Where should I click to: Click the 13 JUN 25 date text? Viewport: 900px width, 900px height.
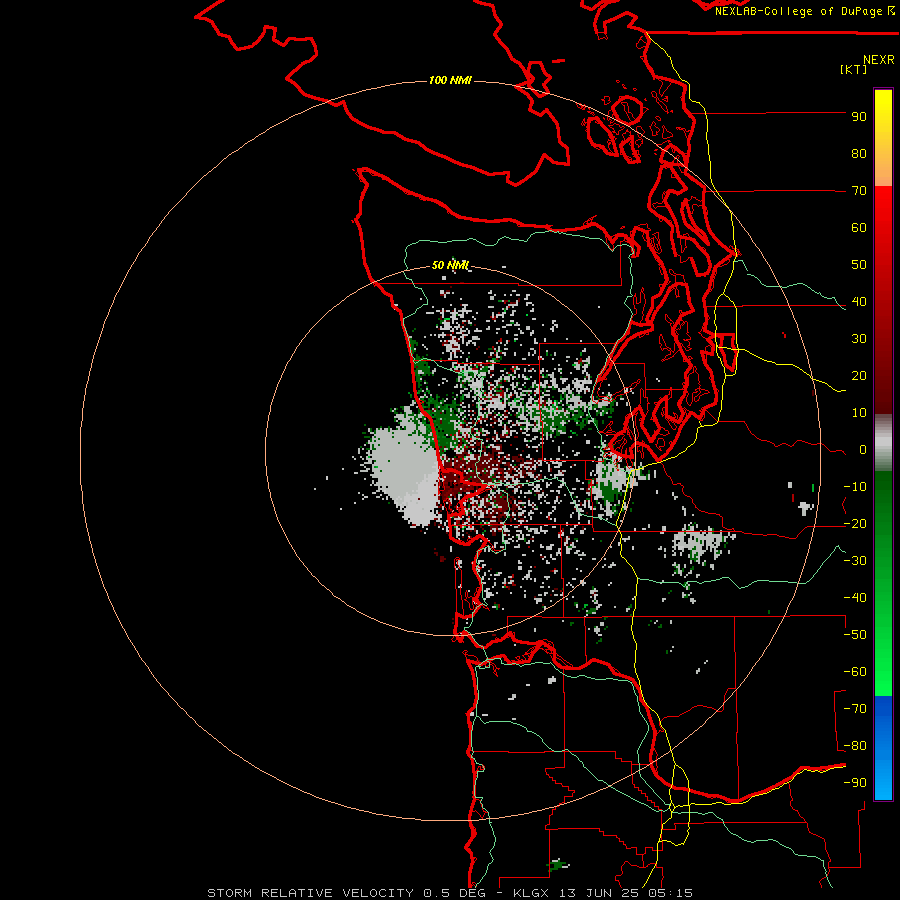point(600,893)
